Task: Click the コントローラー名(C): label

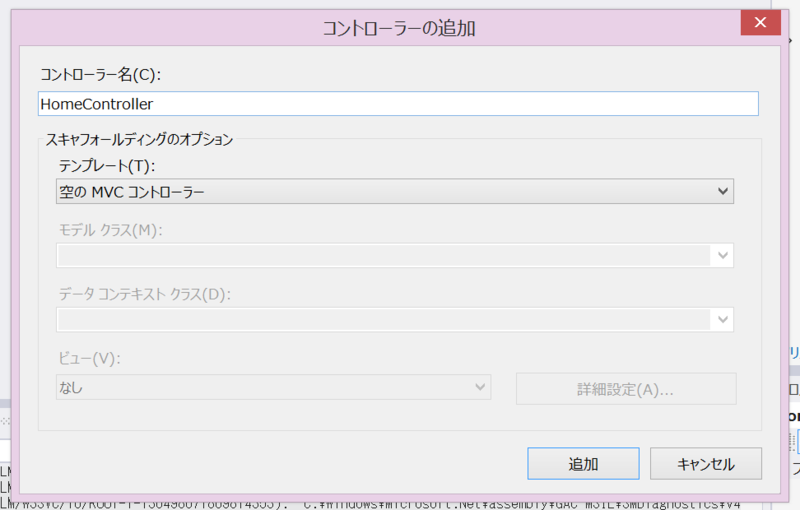Action: coord(101,75)
